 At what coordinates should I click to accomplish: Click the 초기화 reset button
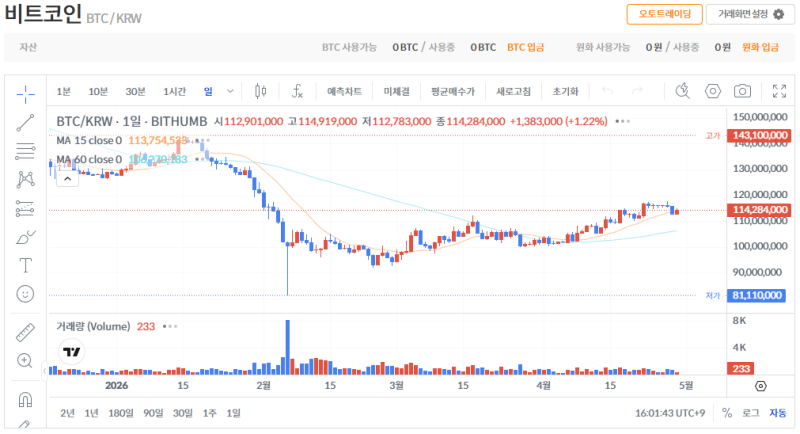coord(565,91)
